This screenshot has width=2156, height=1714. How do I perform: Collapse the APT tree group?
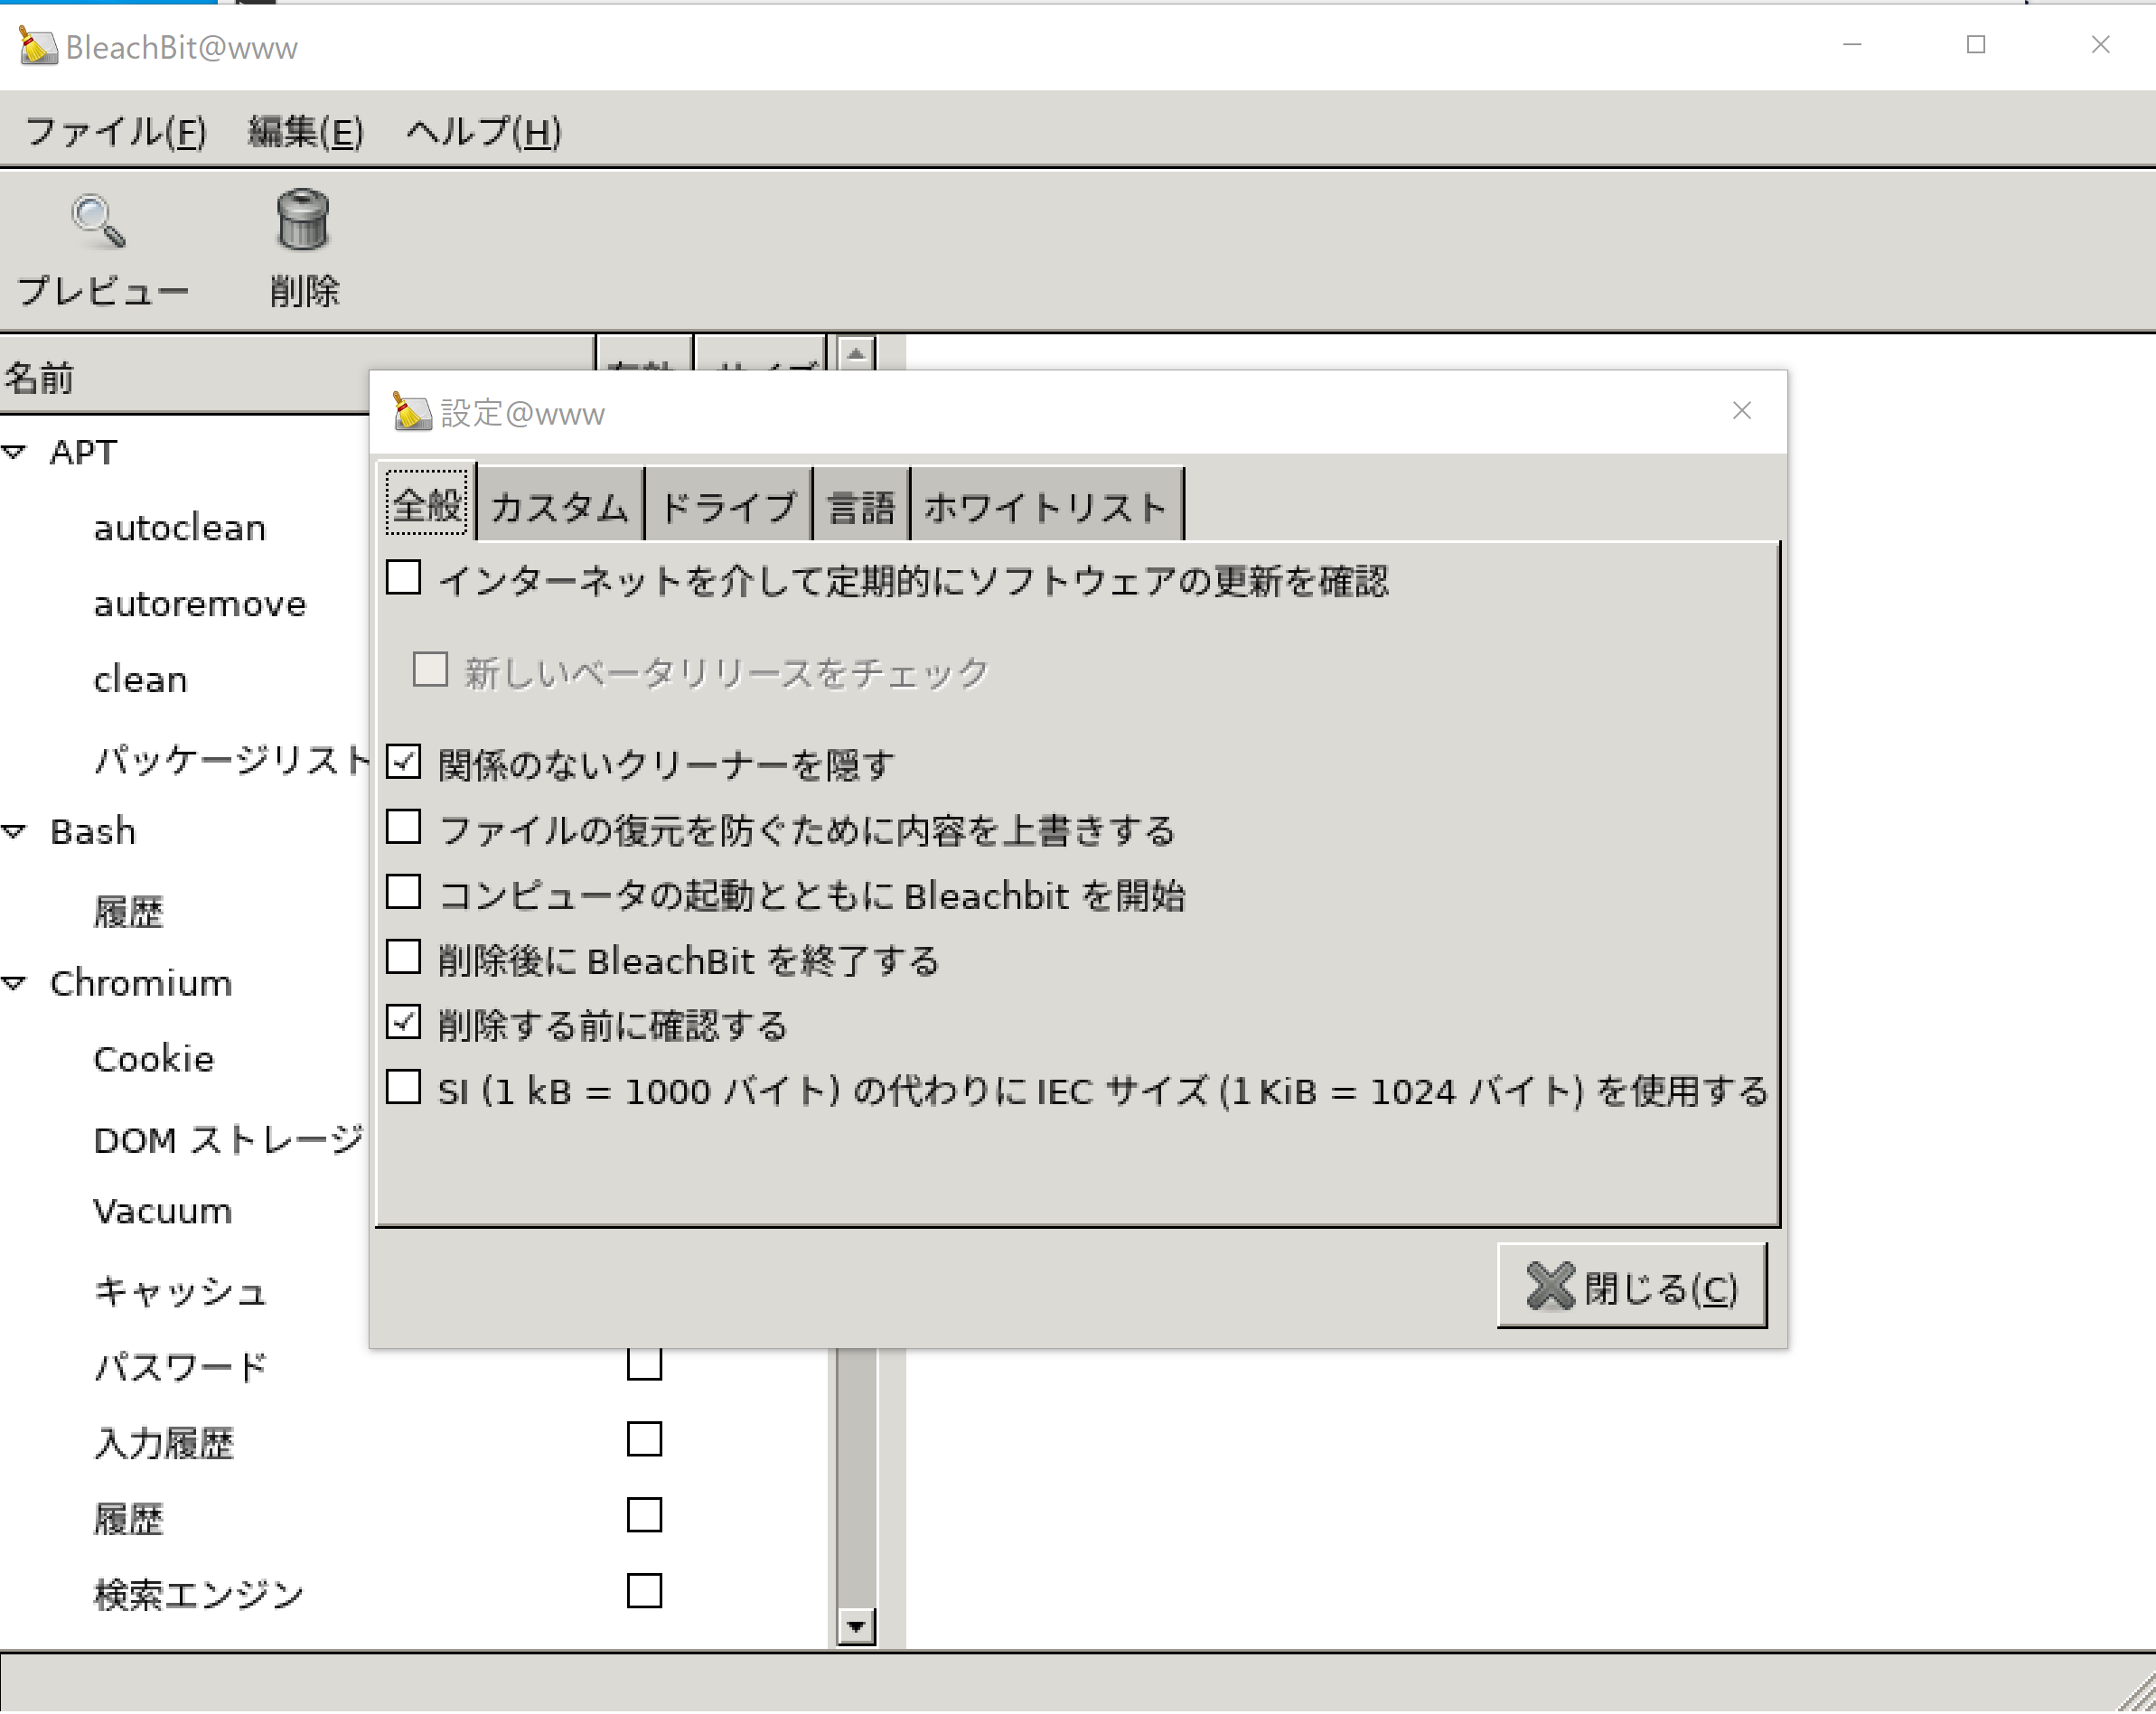click(14, 452)
